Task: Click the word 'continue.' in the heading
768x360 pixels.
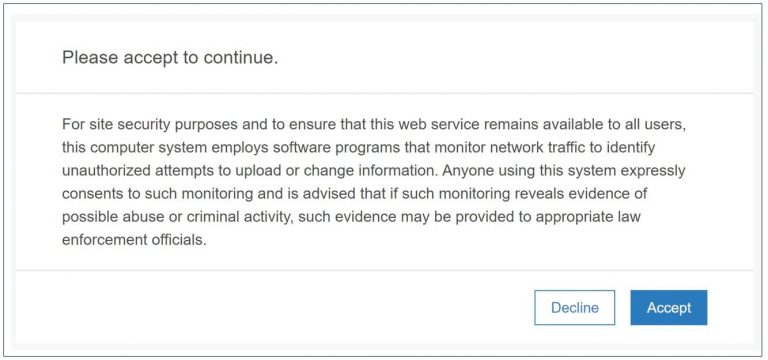Action: [241, 58]
